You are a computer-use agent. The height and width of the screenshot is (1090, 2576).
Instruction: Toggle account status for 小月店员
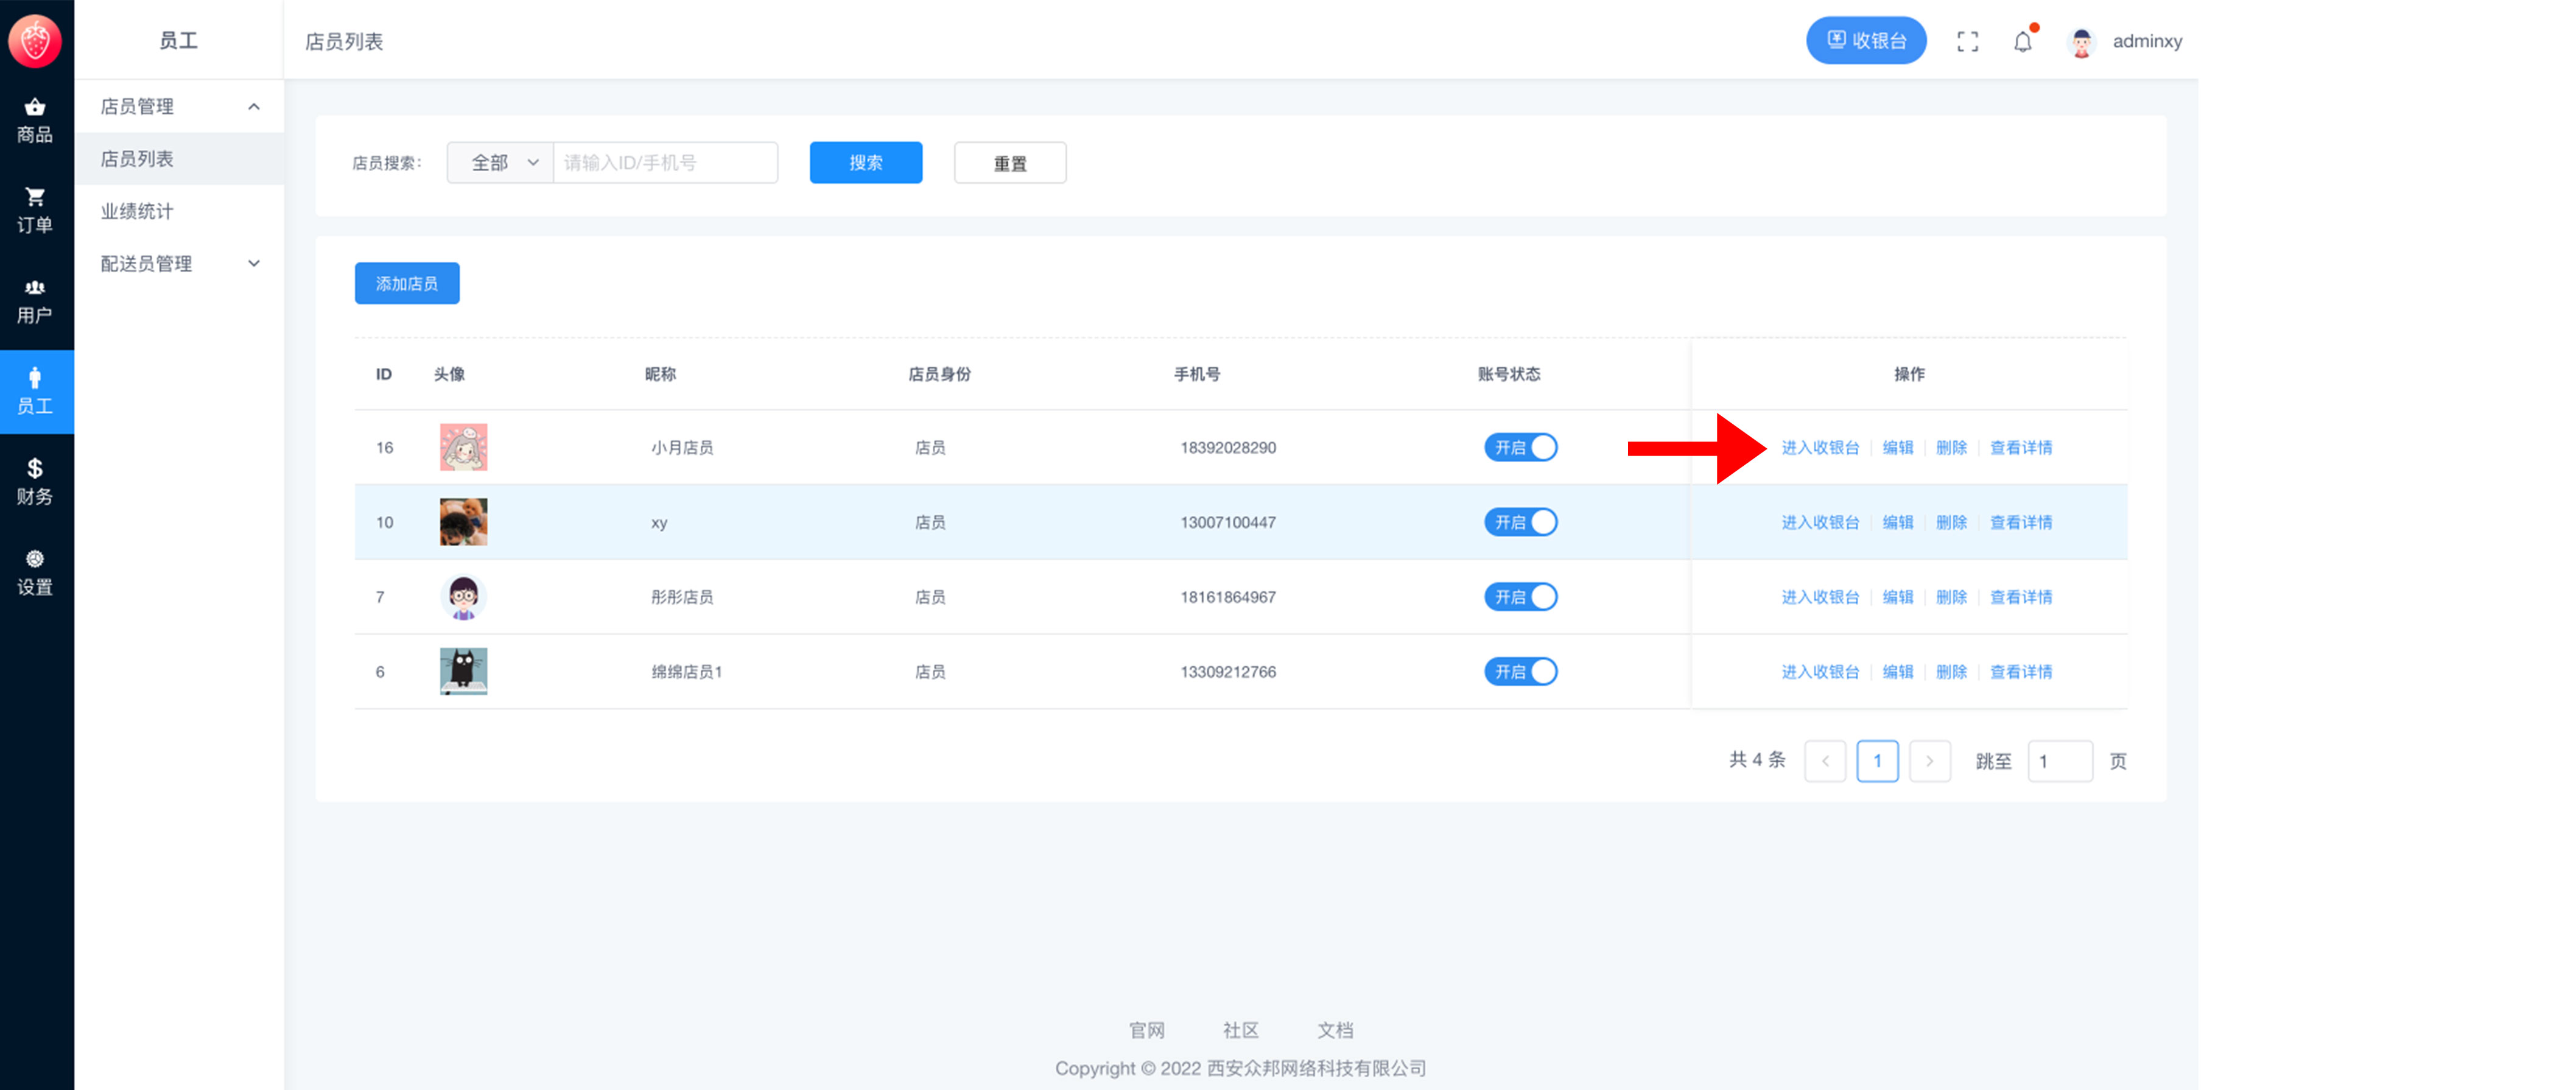1520,447
